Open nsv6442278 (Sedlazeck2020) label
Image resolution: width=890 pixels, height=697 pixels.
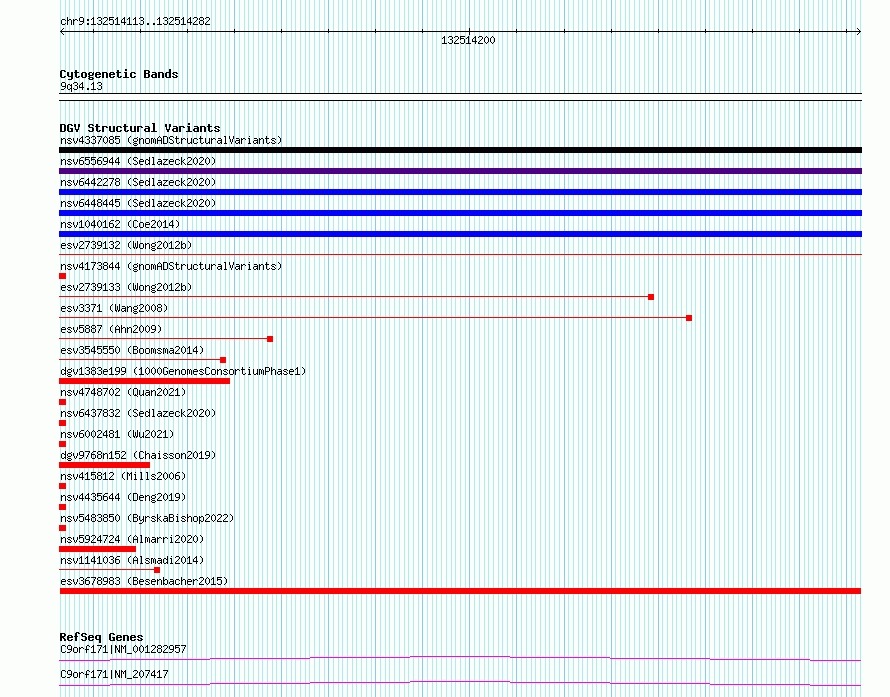[x=138, y=182]
